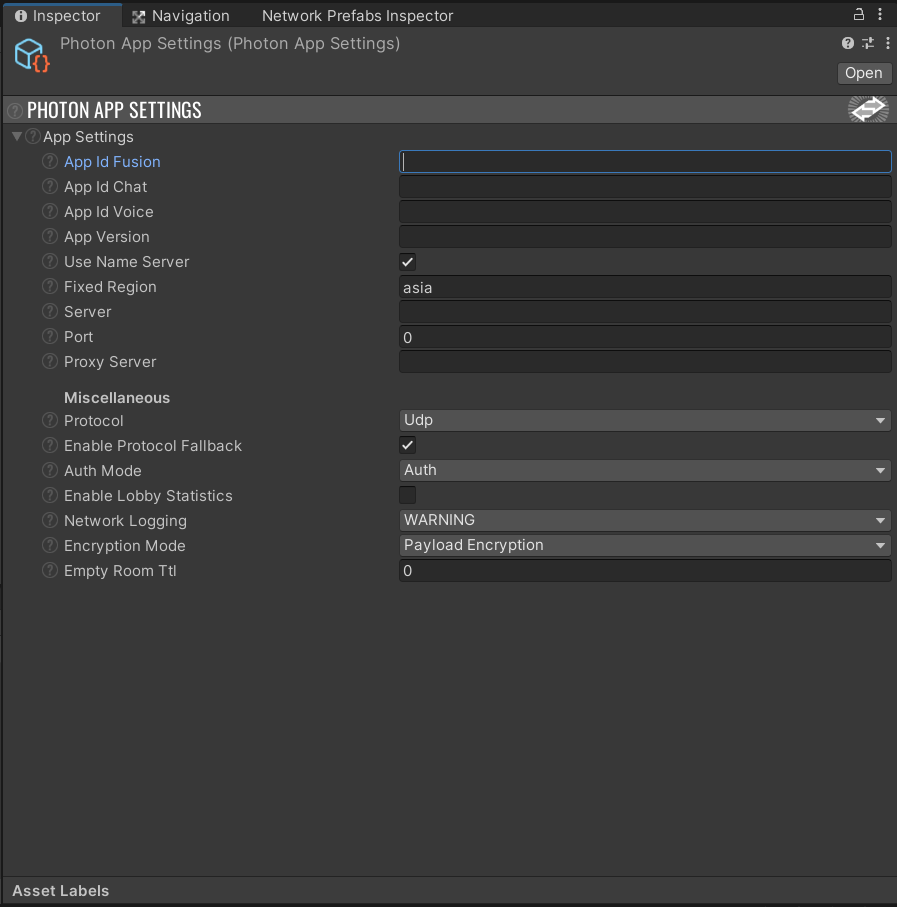The image size is (897, 907).
Task: Open the inspector help reference icon
Action: point(848,43)
